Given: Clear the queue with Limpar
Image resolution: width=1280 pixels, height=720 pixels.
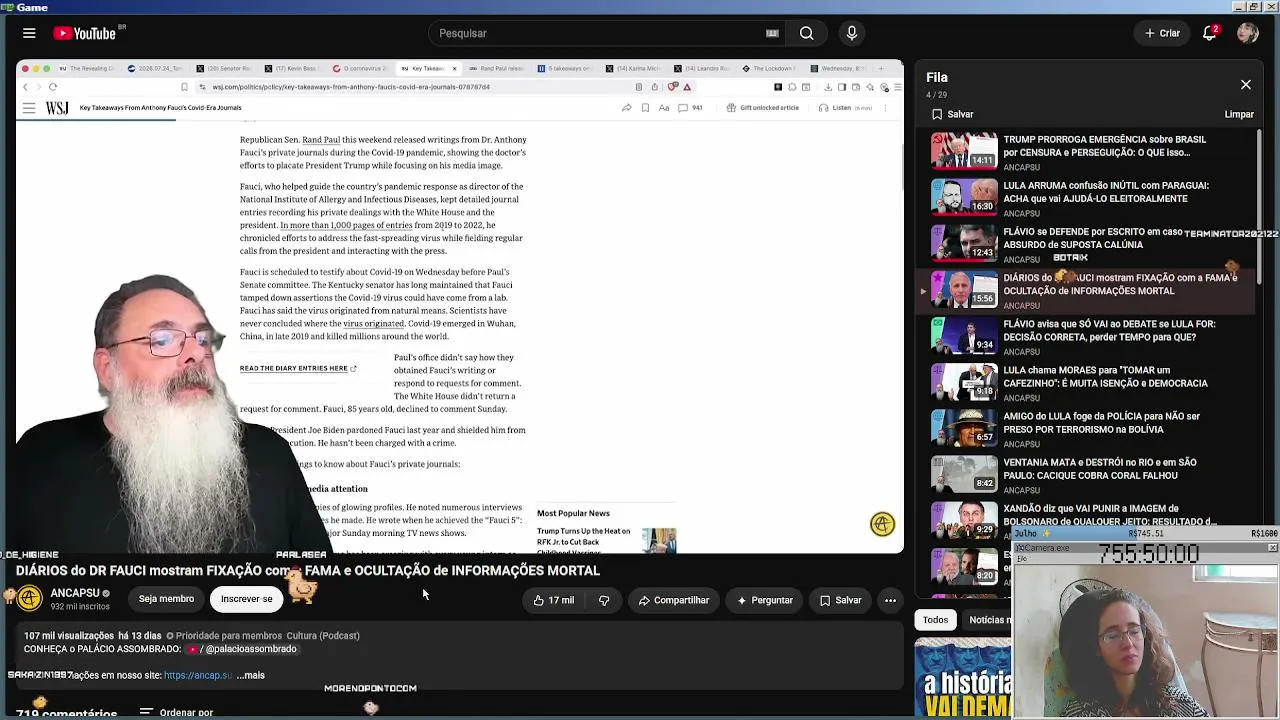Looking at the screenshot, I should click(1239, 114).
